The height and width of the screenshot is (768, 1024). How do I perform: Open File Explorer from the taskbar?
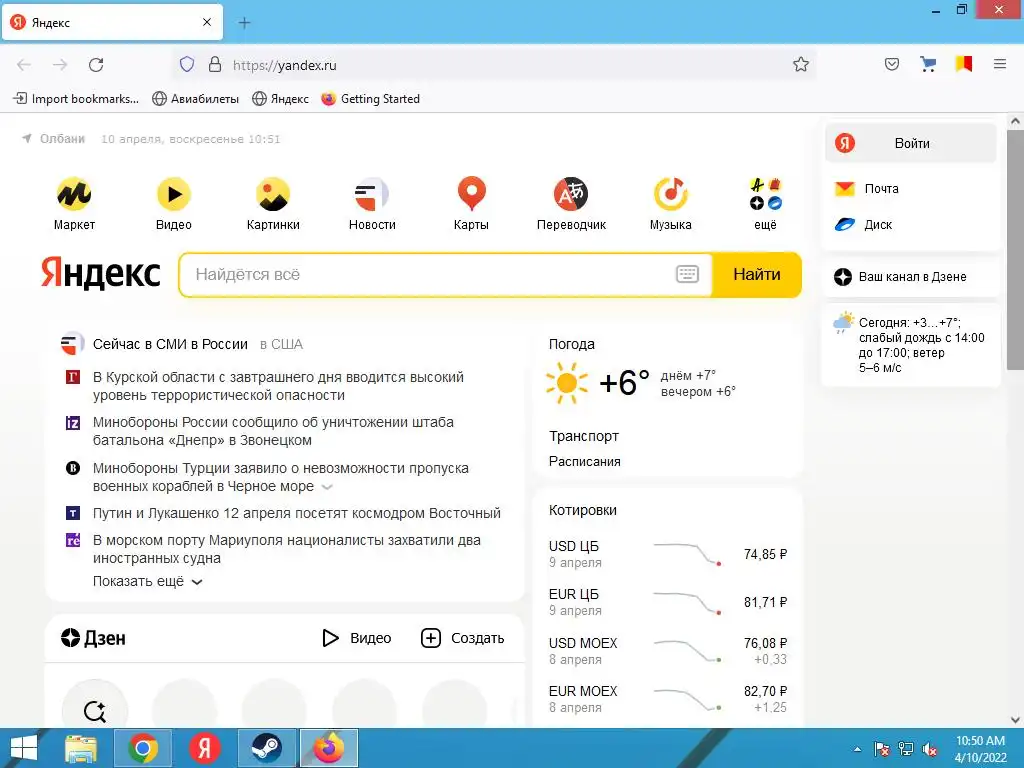[81, 748]
